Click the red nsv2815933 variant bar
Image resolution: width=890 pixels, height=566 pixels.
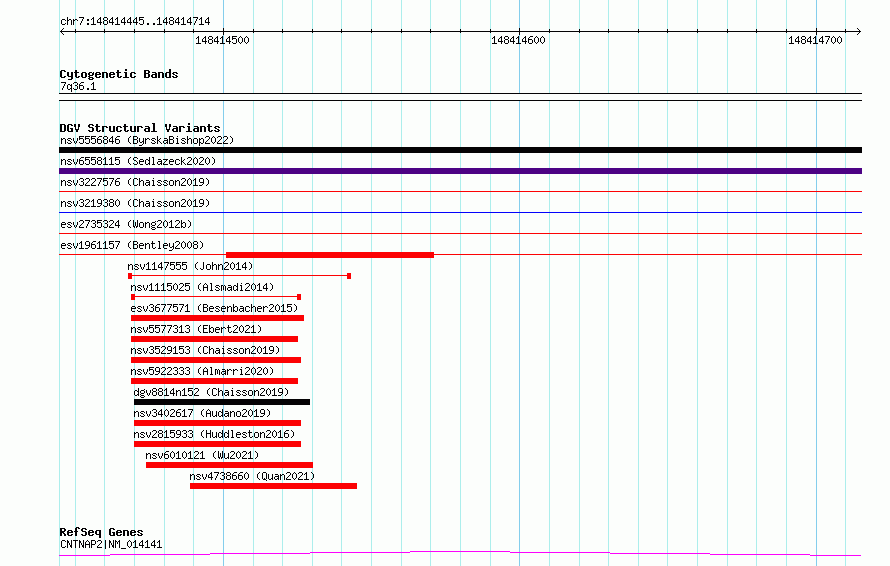[x=217, y=444]
